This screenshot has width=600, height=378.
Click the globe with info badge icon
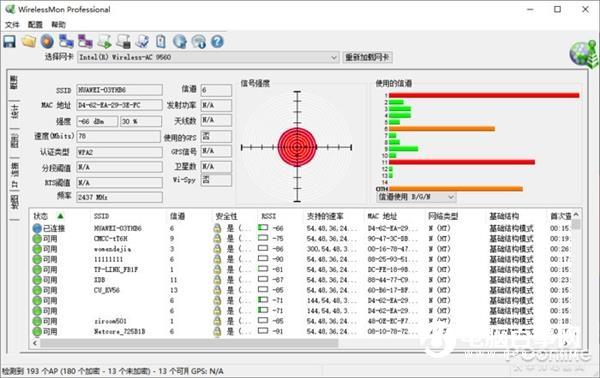[199, 41]
